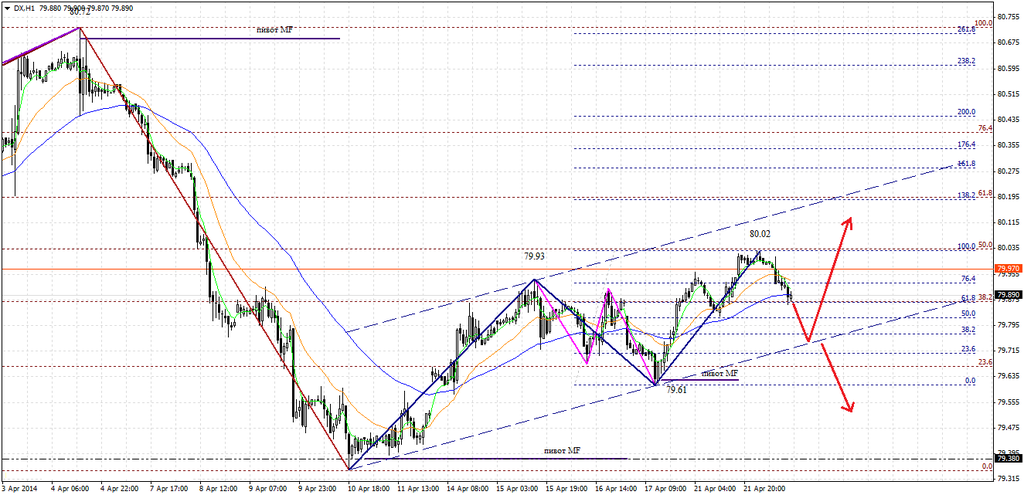Image resolution: width=1024 pixels, height=495 pixels.
Task: Click the 7 Apr 17:00 time label
Action: (x=170, y=488)
